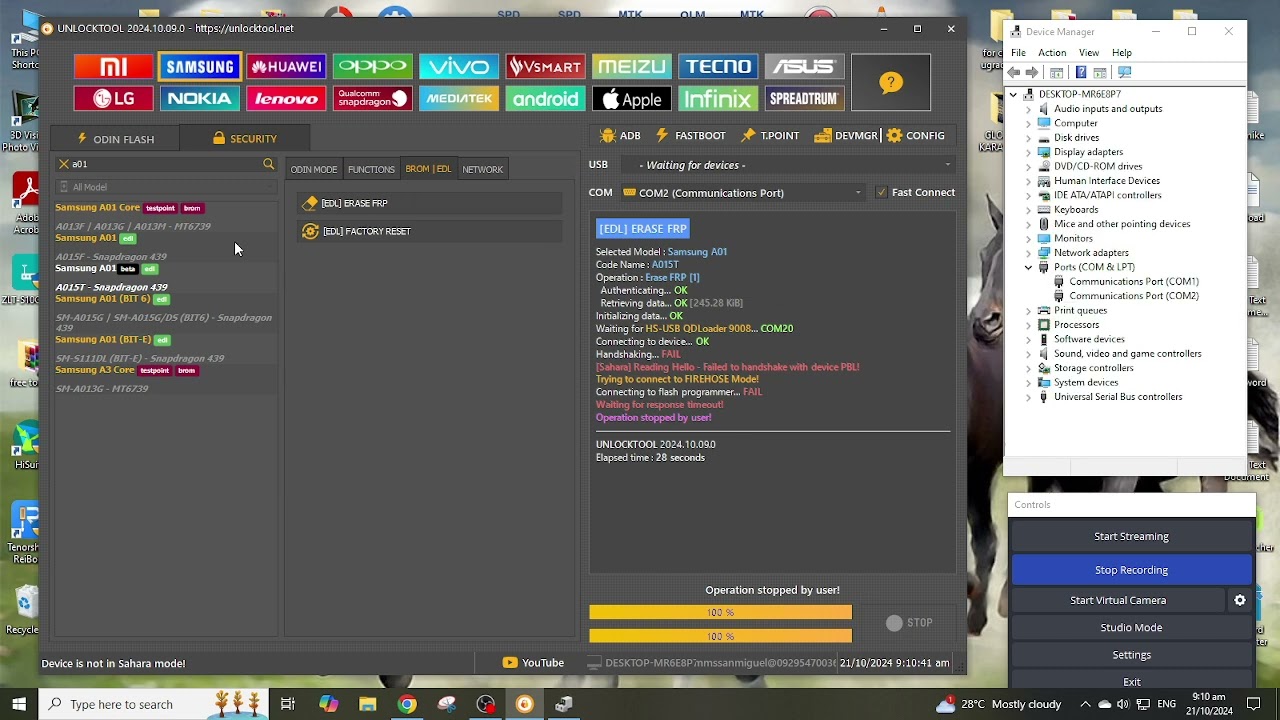Open Task View on the taskbar
Image resolution: width=1280 pixels, height=720 pixels.
tap(288, 704)
